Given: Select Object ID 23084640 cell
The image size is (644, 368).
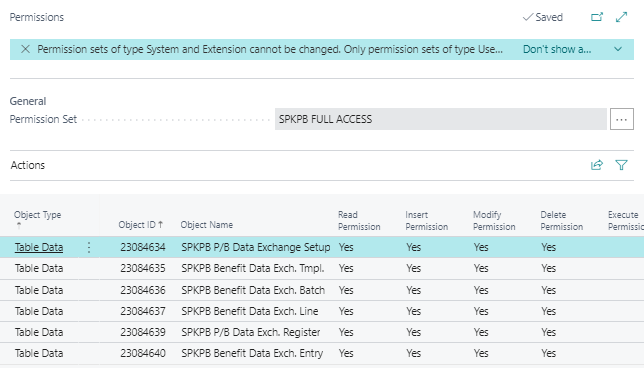Looking at the screenshot, I should pyautogui.click(x=143, y=353).
